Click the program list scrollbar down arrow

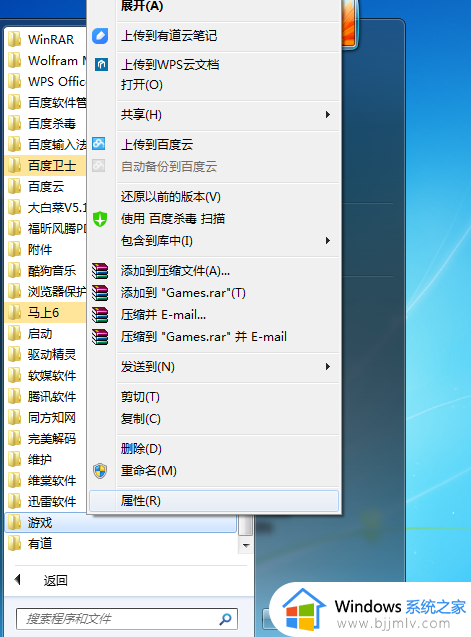click(x=246, y=546)
